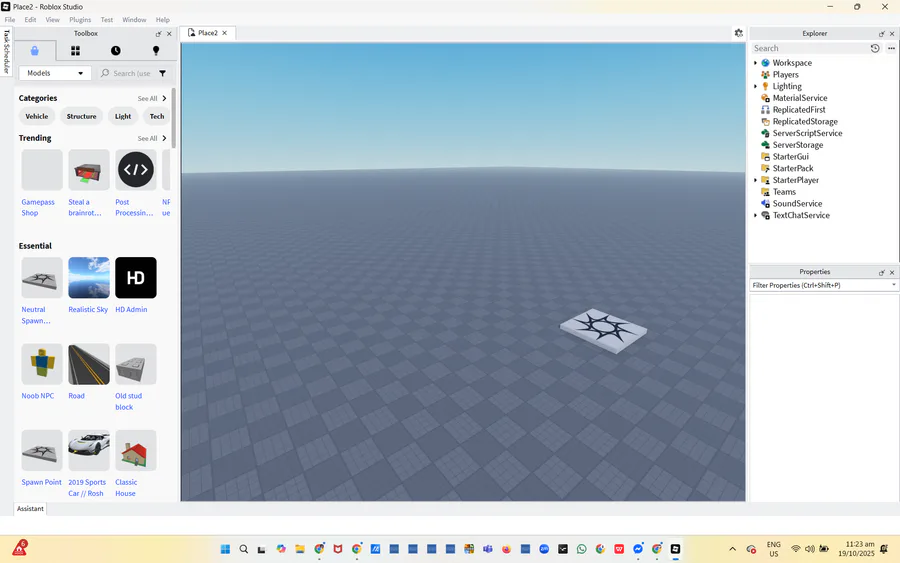
Task: Open the Toolbox Creations lightbulb tab
Action: click(x=156, y=51)
